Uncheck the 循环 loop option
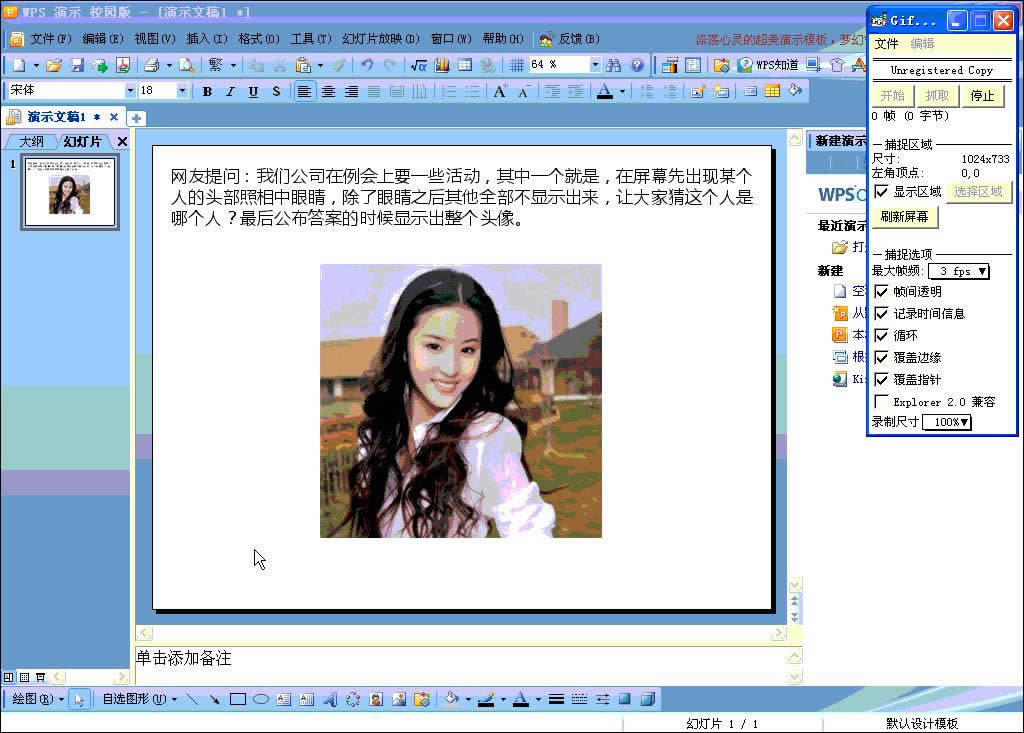Image resolution: width=1024 pixels, height=733 pixels. tap(882, 336)
